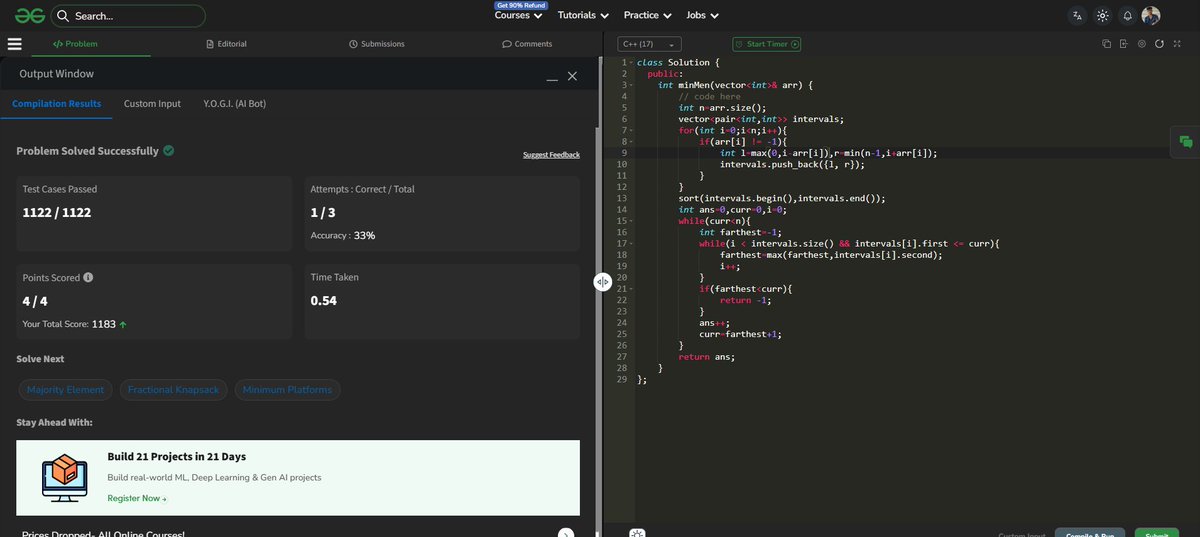This screenshot has width=1200, height=537.
Task: Open the language translate icon
Action: 1077,16
